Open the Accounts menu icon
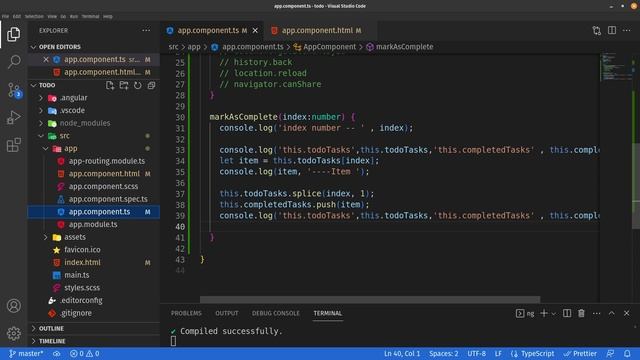Viewport: 640px width, 360px height. (13, 306)
